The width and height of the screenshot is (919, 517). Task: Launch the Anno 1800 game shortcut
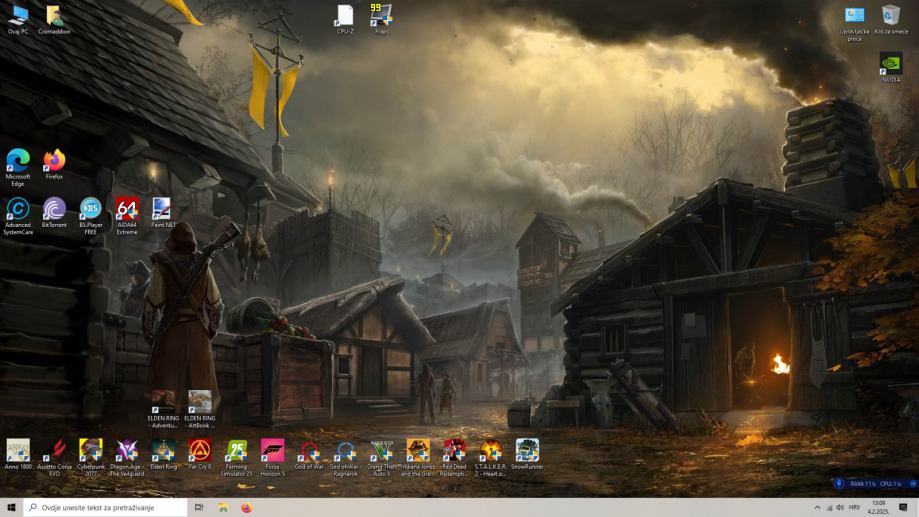pyautogui.click(x=18, y=454)
